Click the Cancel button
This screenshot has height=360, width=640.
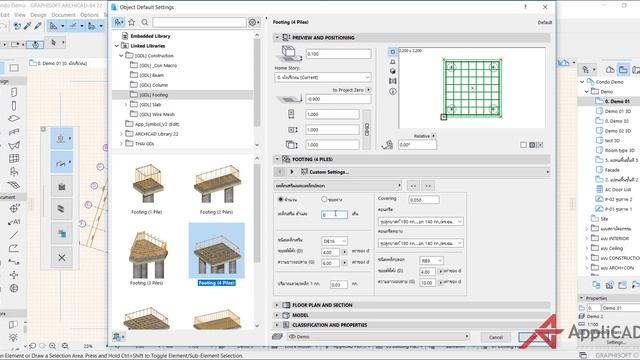(x=496, y=337)
